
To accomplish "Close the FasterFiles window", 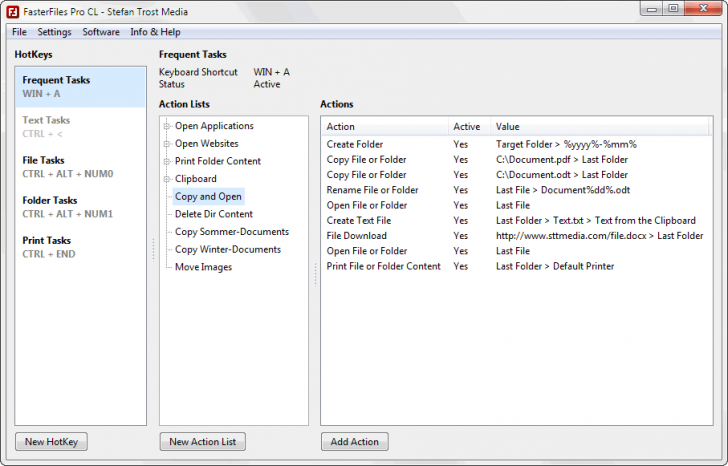I will click(703, 9).
